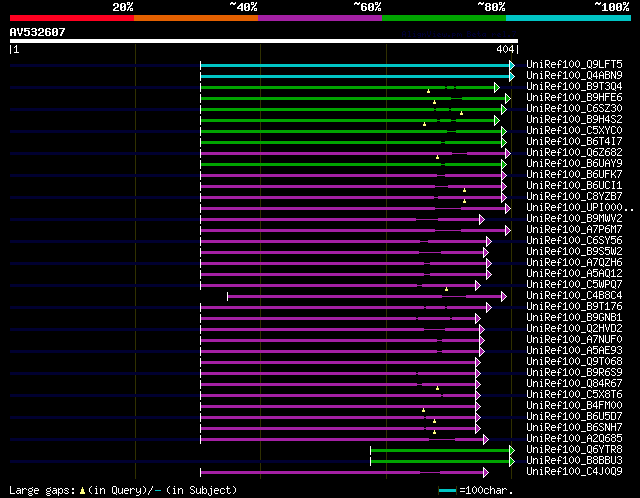Screen dimensions: 640x498
Task: Click the UniRef100_Q2HVD2 label
Action: pos(574,329)
